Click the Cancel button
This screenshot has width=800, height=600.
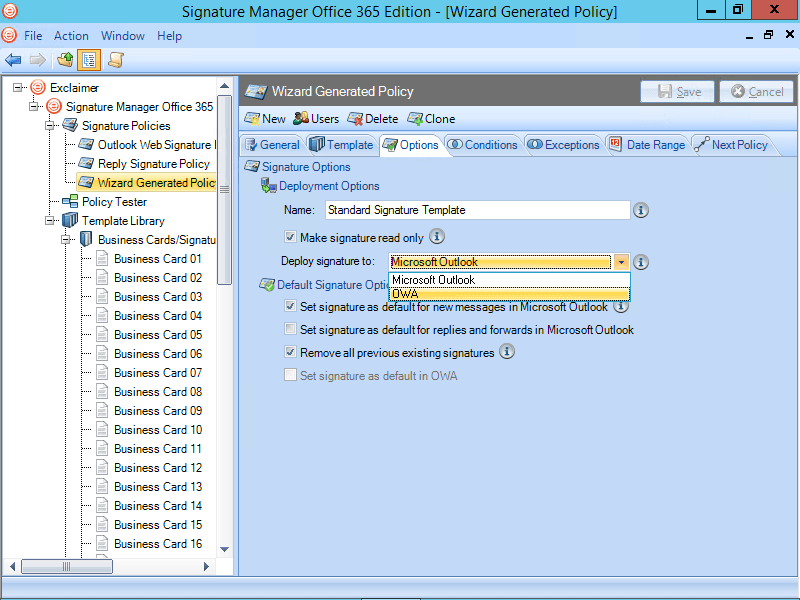(x=756, y=91)
